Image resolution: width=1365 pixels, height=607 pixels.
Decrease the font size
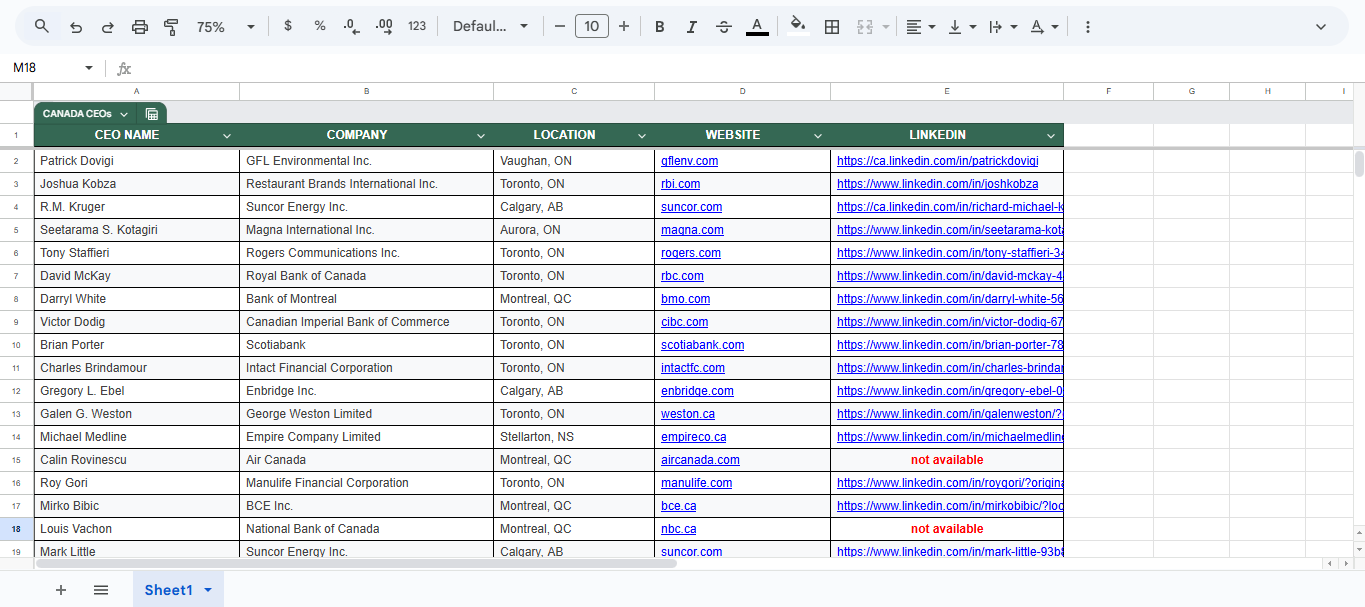[x=560, y=27]
